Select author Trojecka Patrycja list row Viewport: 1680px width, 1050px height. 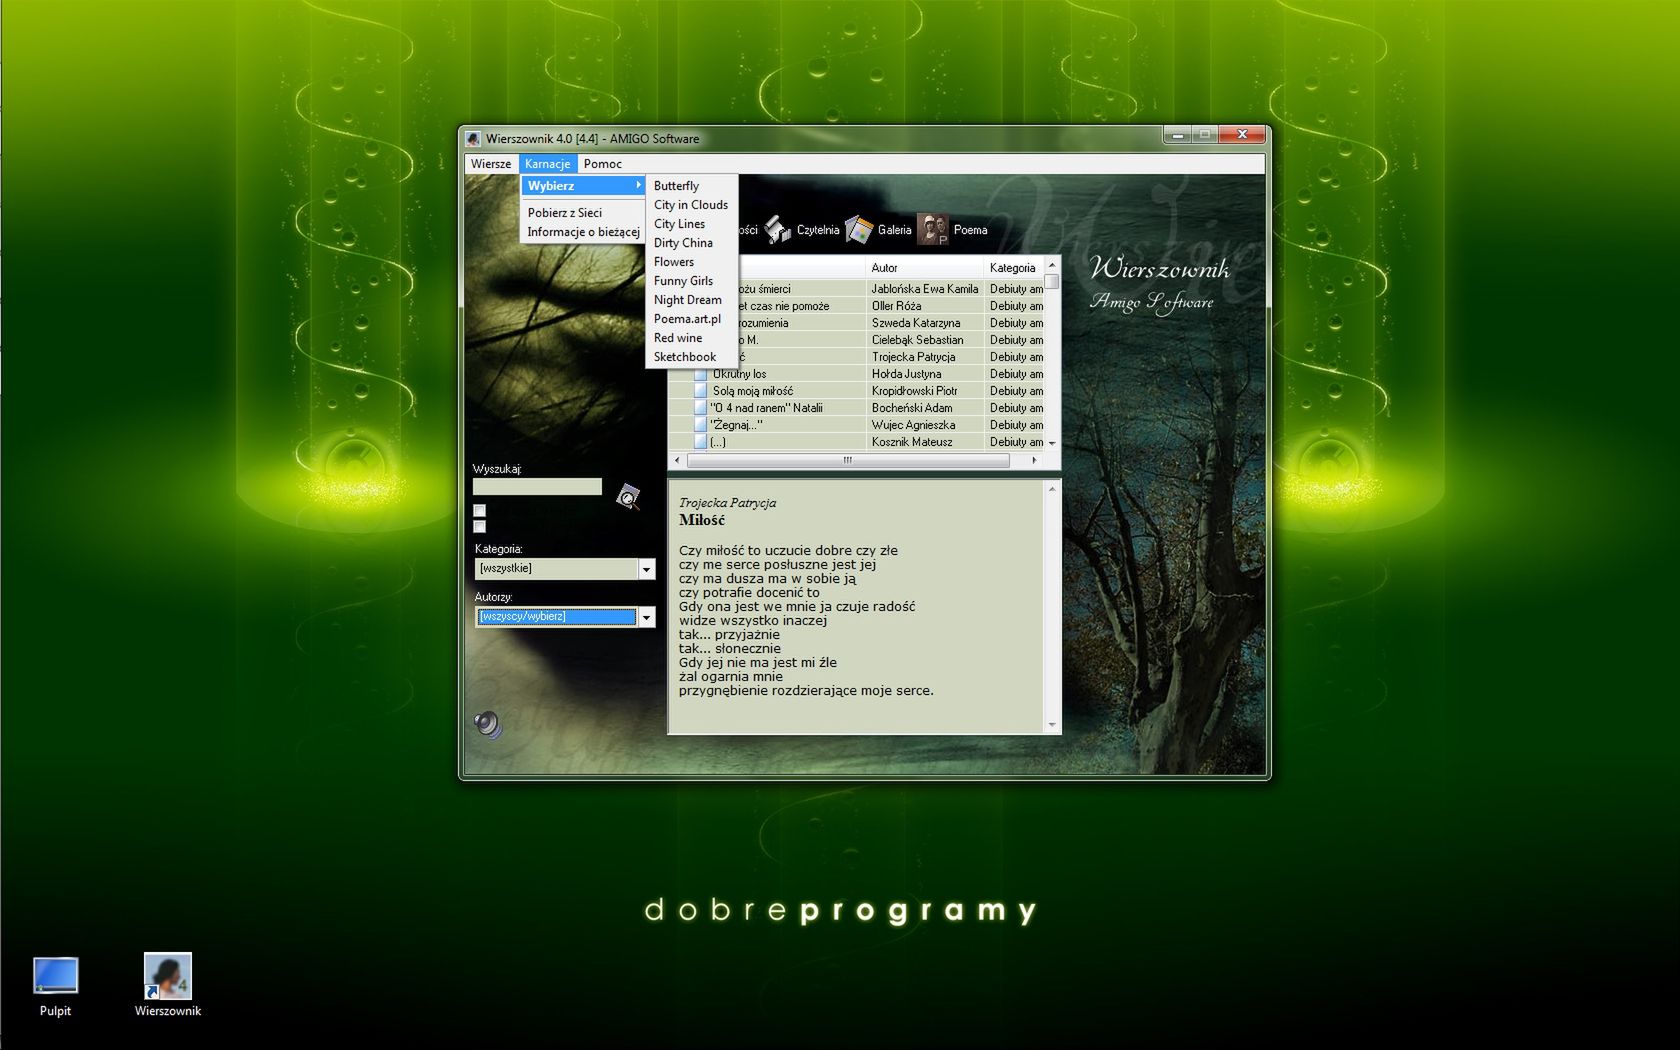point(924,357)
